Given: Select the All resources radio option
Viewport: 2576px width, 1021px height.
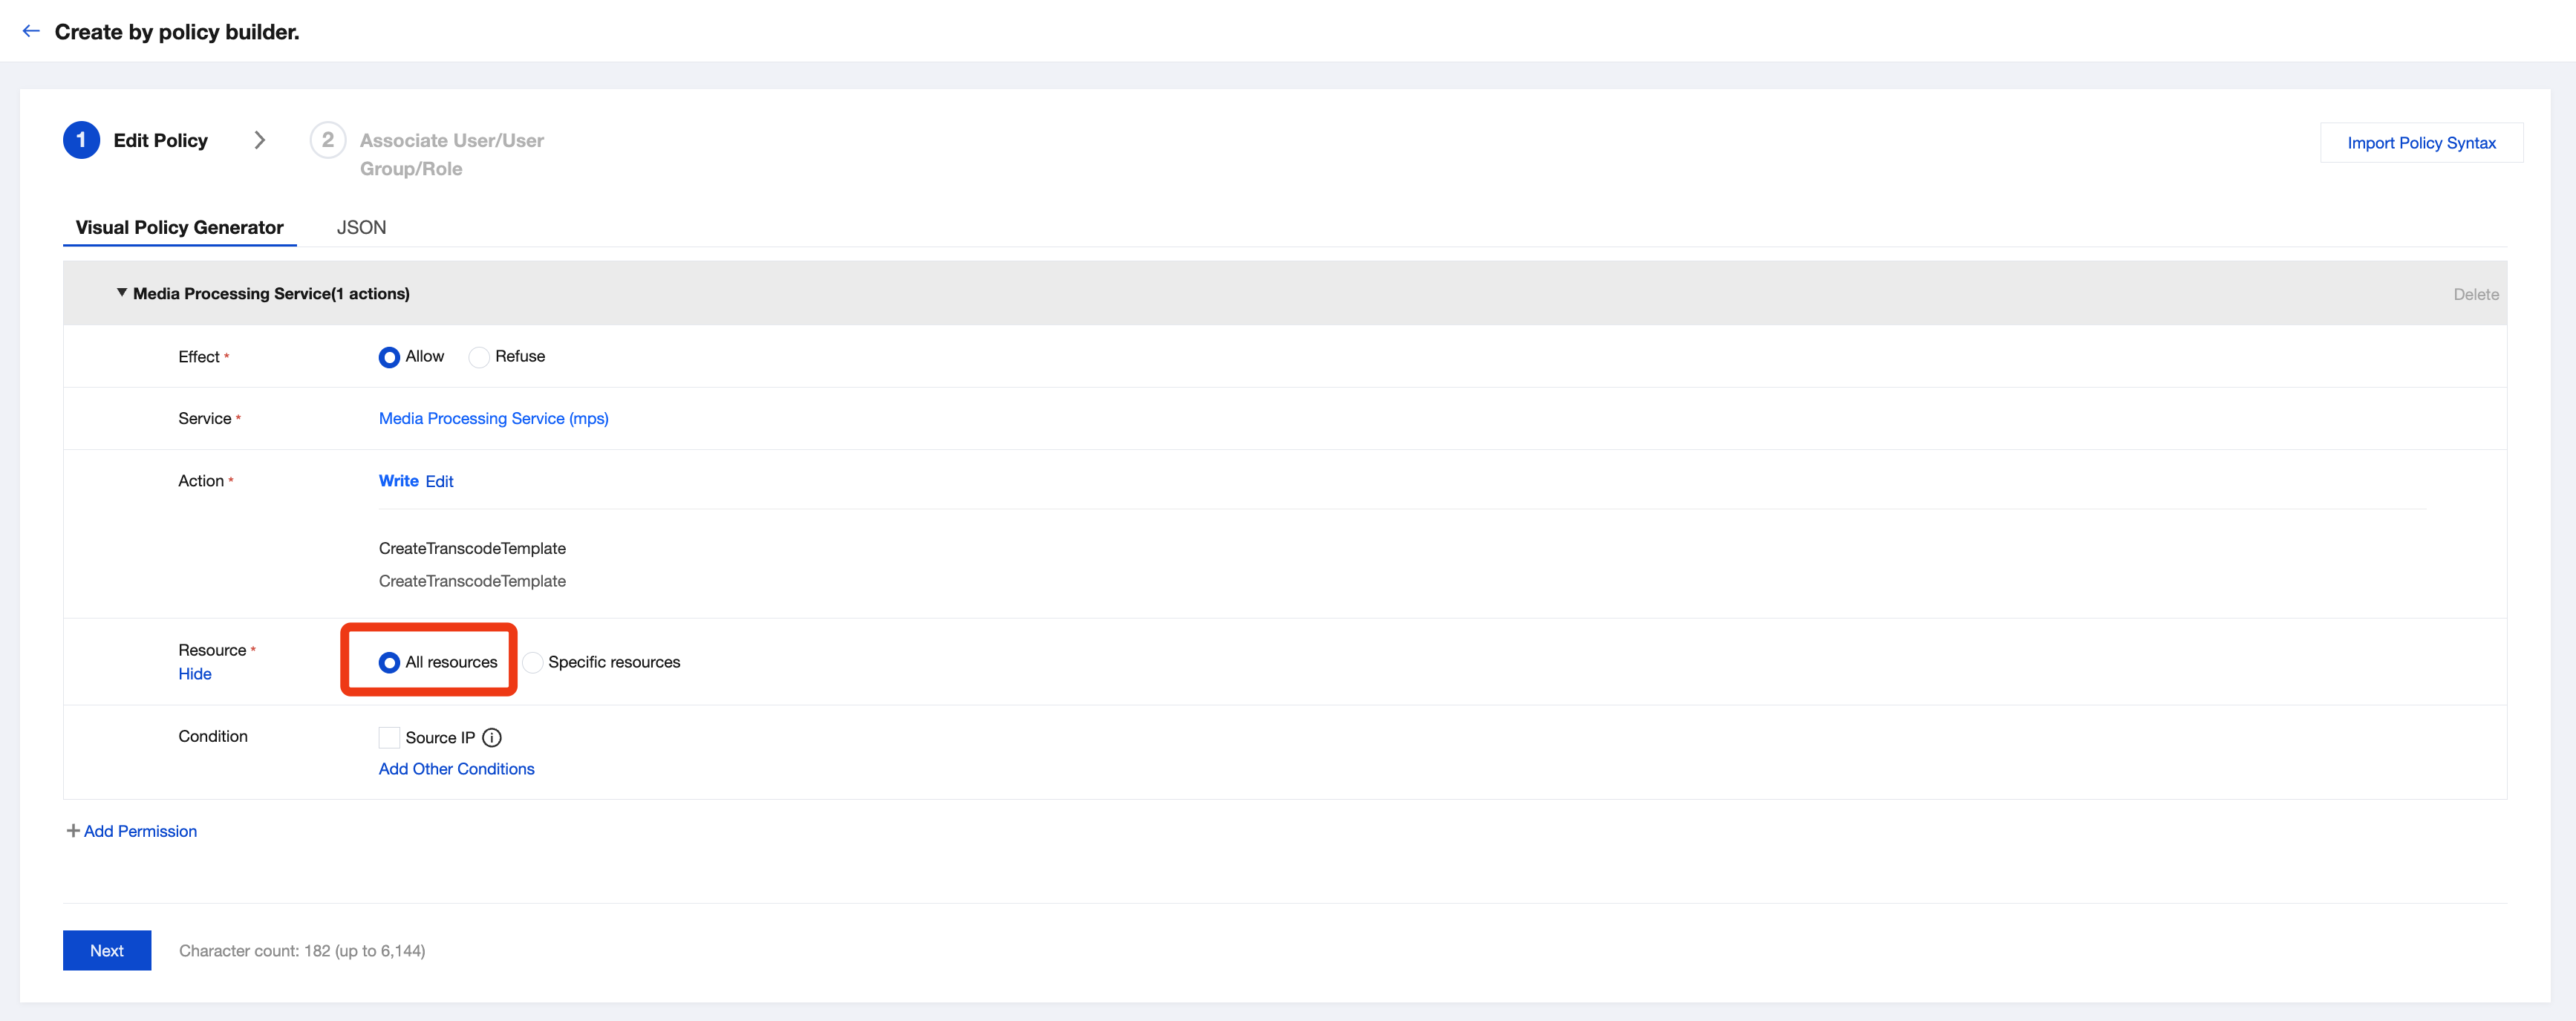Looking at the screenshot, I should point(389,662).
